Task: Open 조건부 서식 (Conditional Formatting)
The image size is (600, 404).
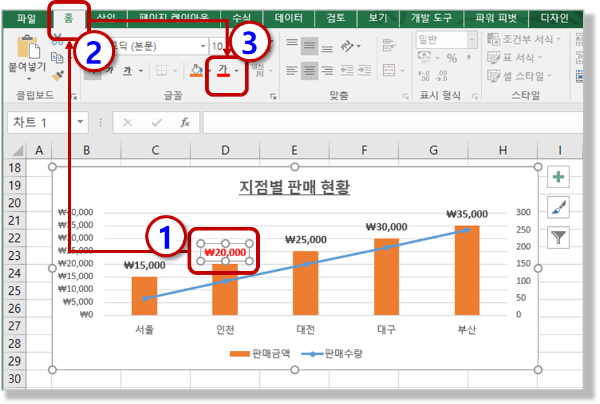Action: pyautogui.click(x=524, y=39)
